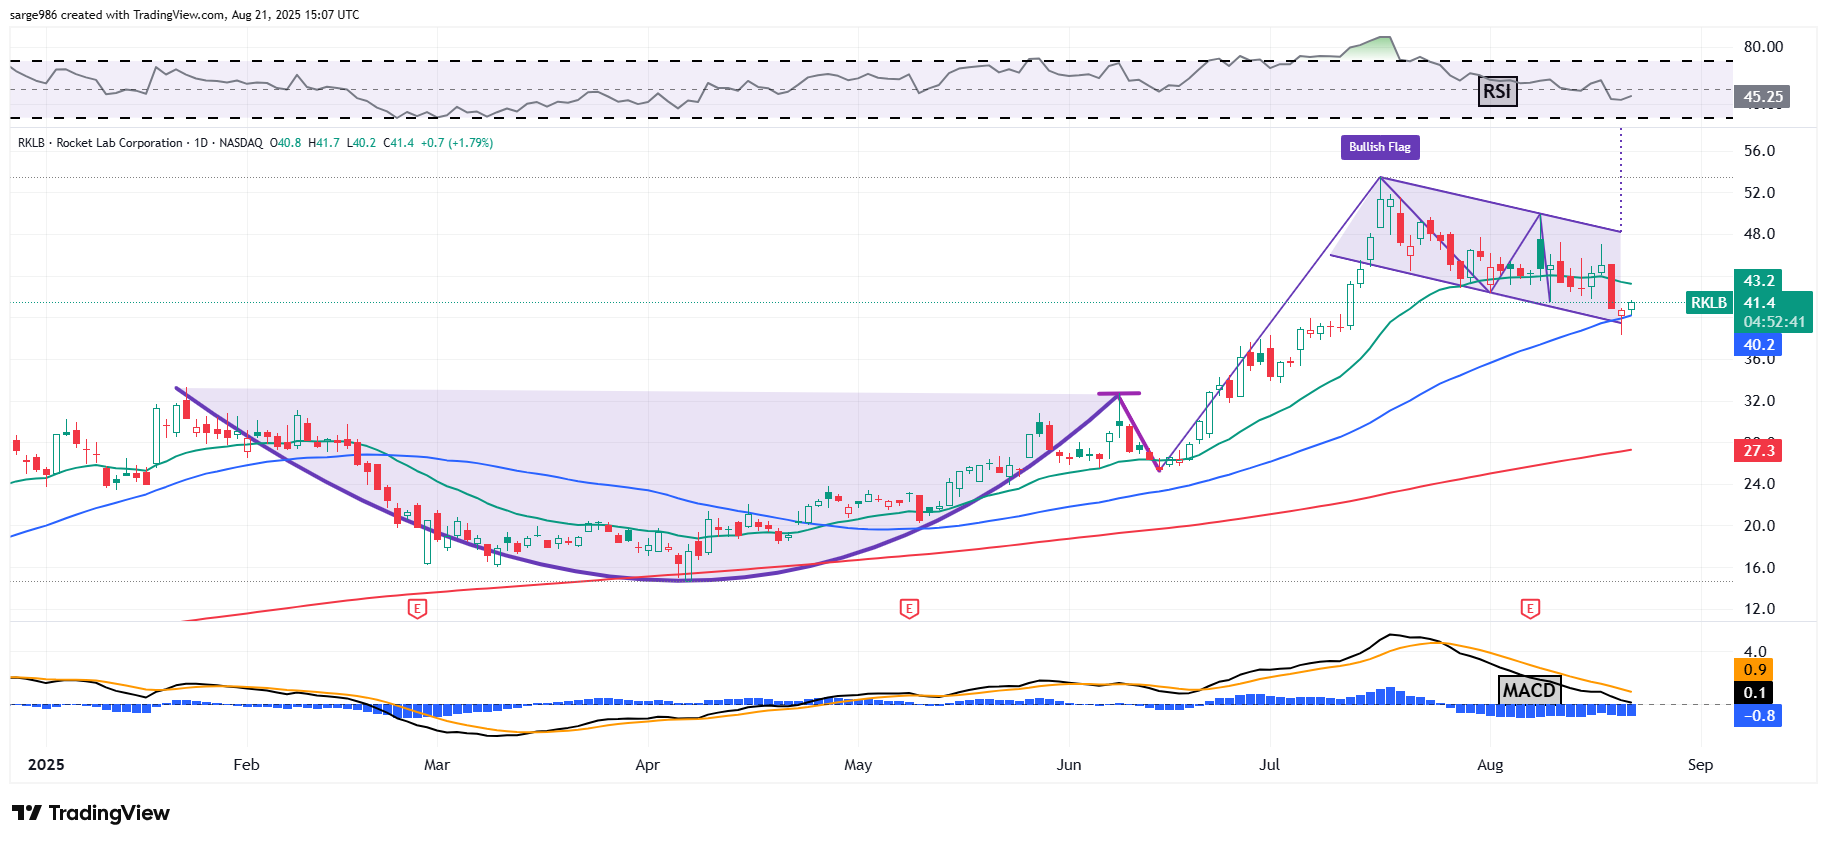Click the earnings marker near March
The width and height of the screenshot is (1827, 843).
point(417,608)
